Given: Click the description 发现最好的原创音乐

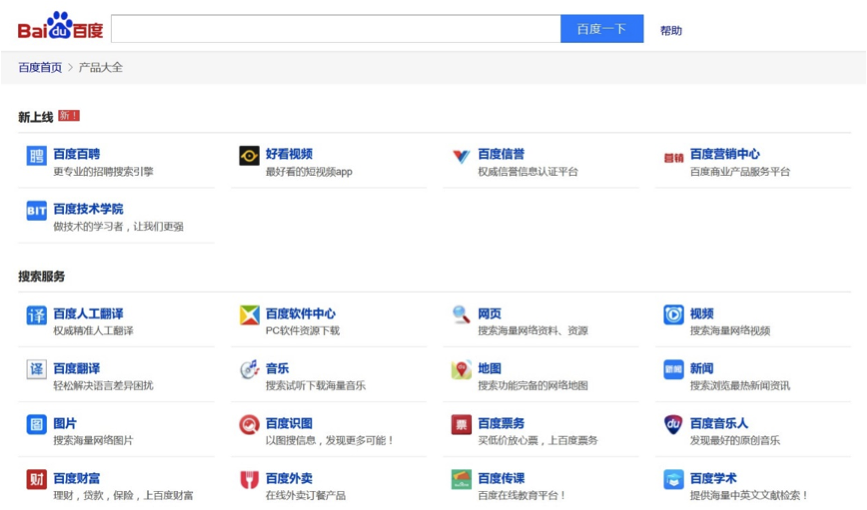Looking at the screenshot, I should tap(735, 440).
